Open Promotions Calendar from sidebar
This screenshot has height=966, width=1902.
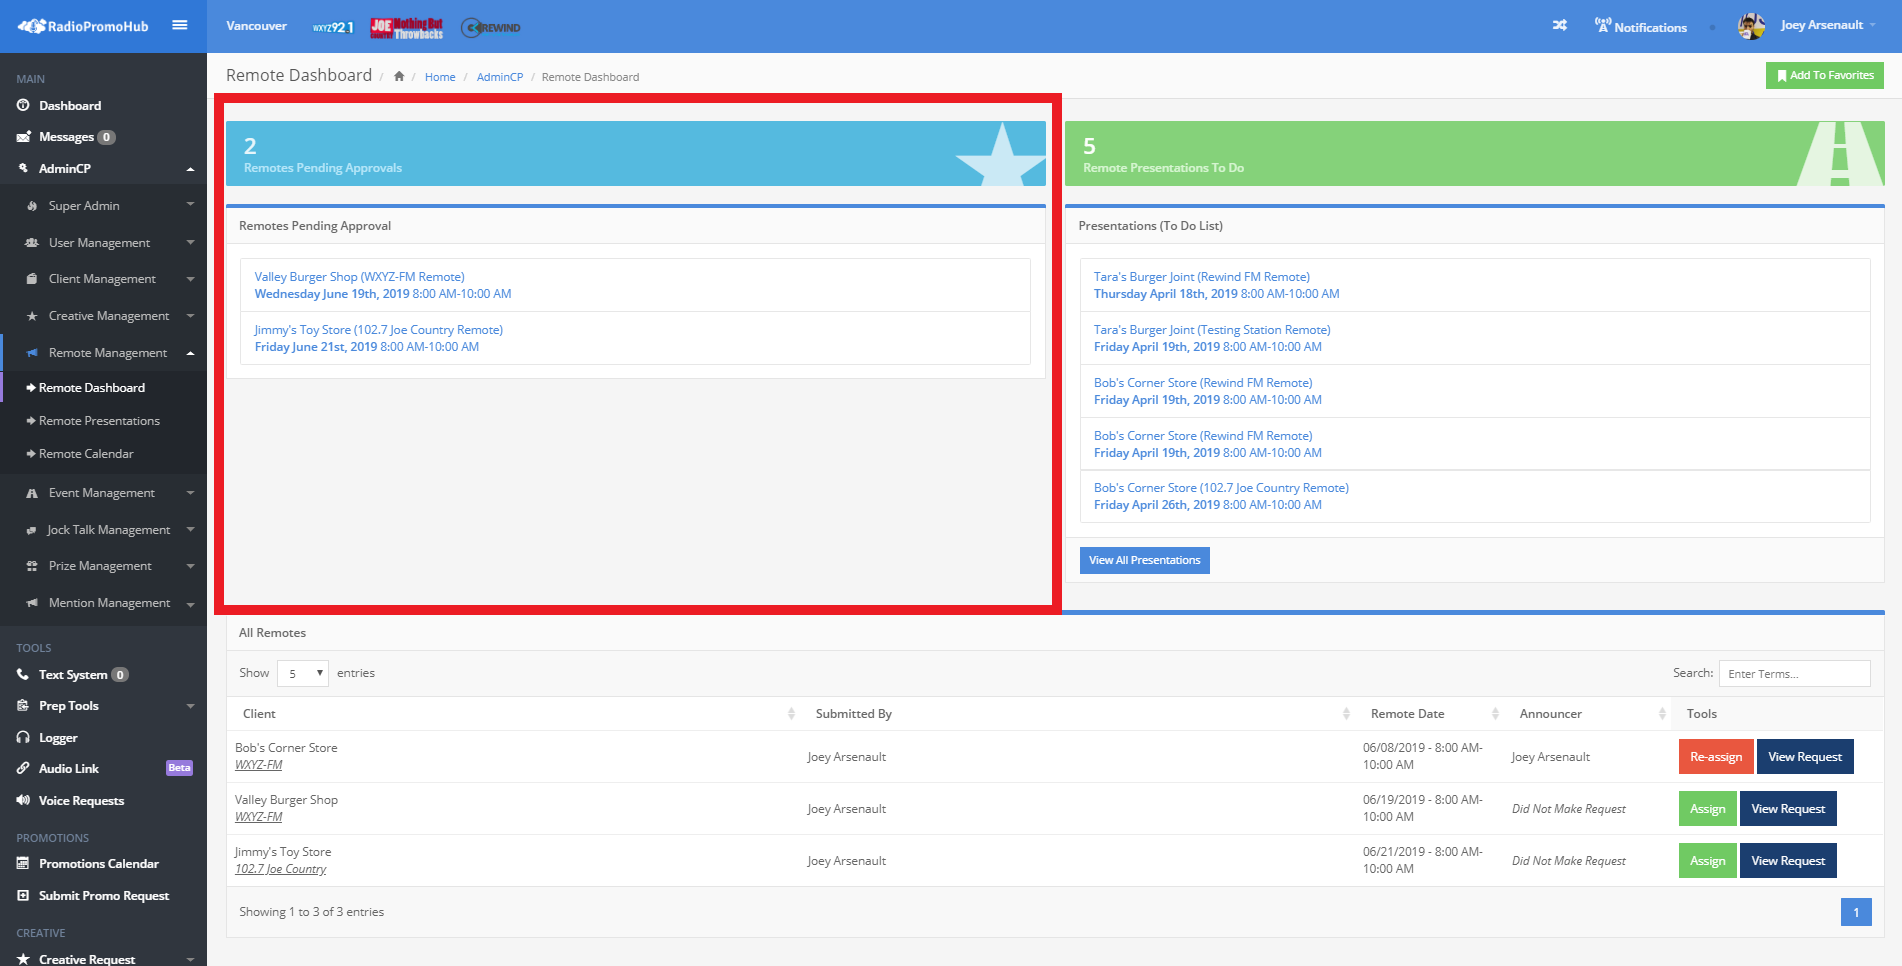98,864
